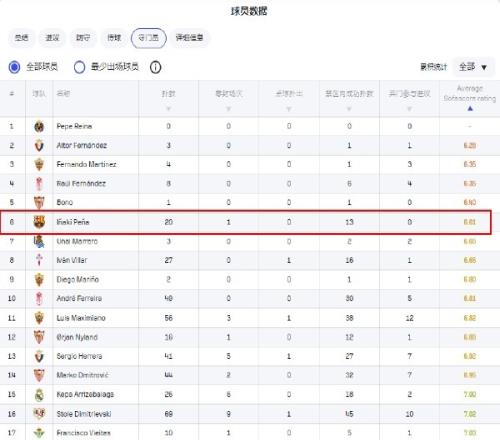Sort by the 零封场次 column arrow
Viewport: 500px width, 440px height.
point(228,109)
